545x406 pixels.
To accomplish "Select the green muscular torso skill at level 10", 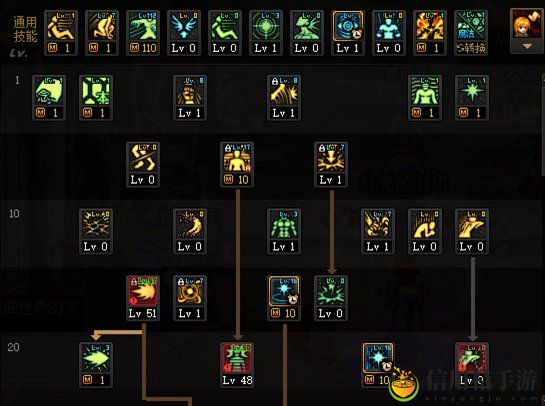I will click(284, 231).
